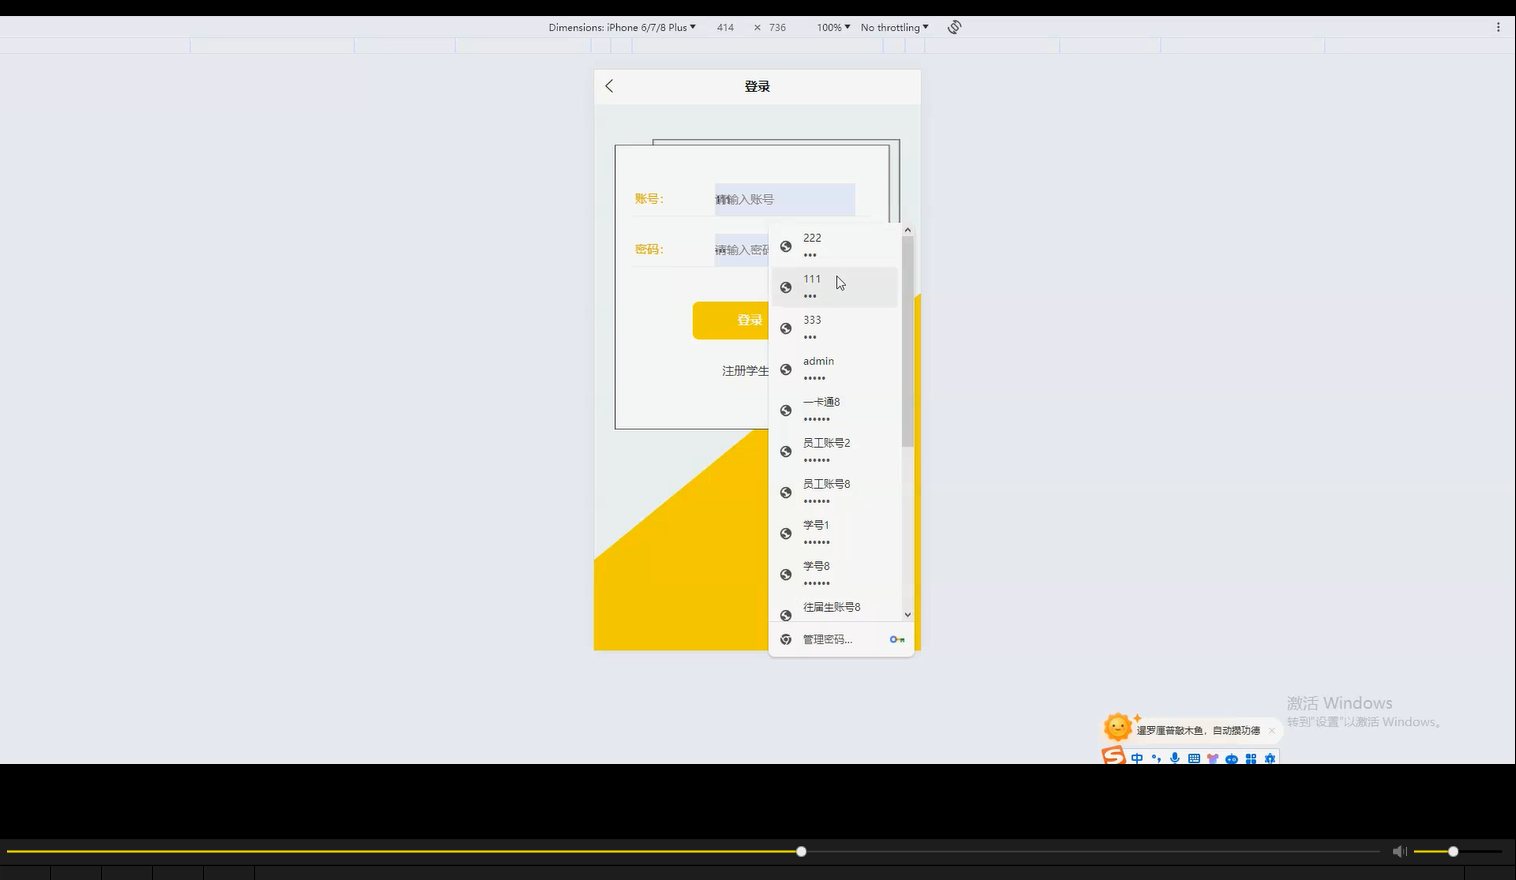Click the sun mascot icon

tap(1118, 727)
